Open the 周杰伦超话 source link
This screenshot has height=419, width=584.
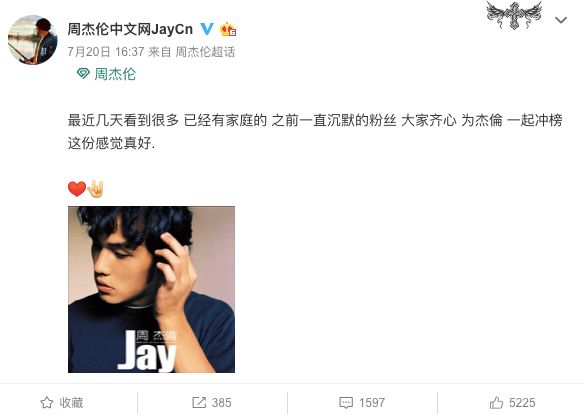coord(205,52)
